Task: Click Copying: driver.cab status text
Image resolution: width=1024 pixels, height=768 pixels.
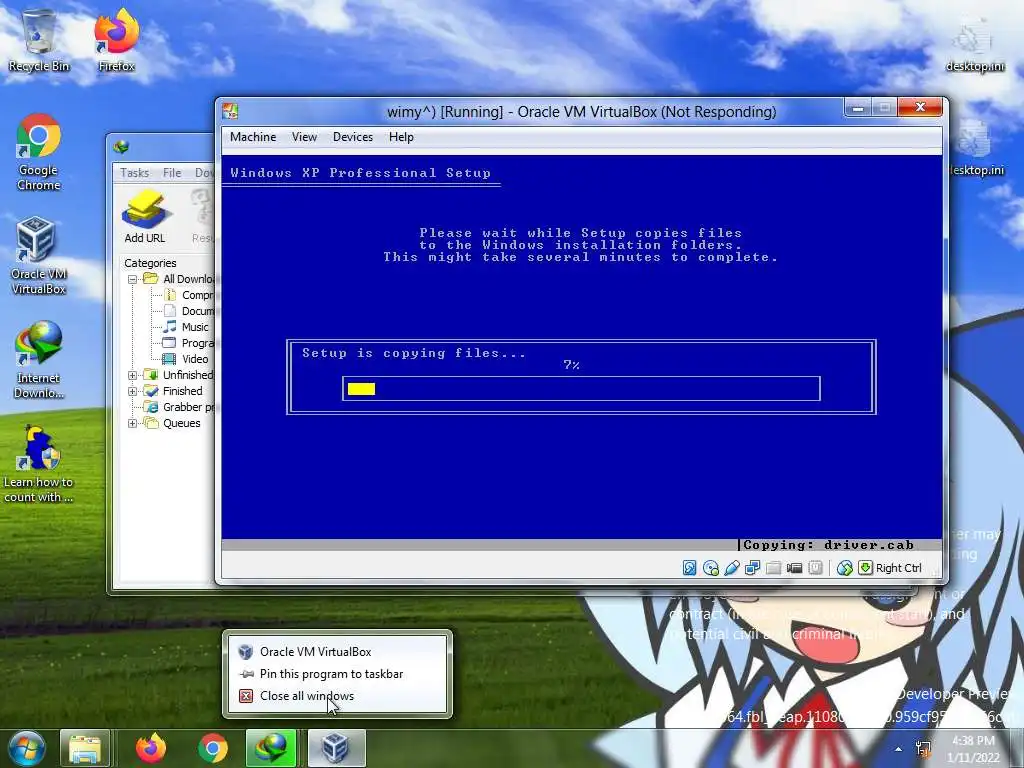Action: (827, 545)
